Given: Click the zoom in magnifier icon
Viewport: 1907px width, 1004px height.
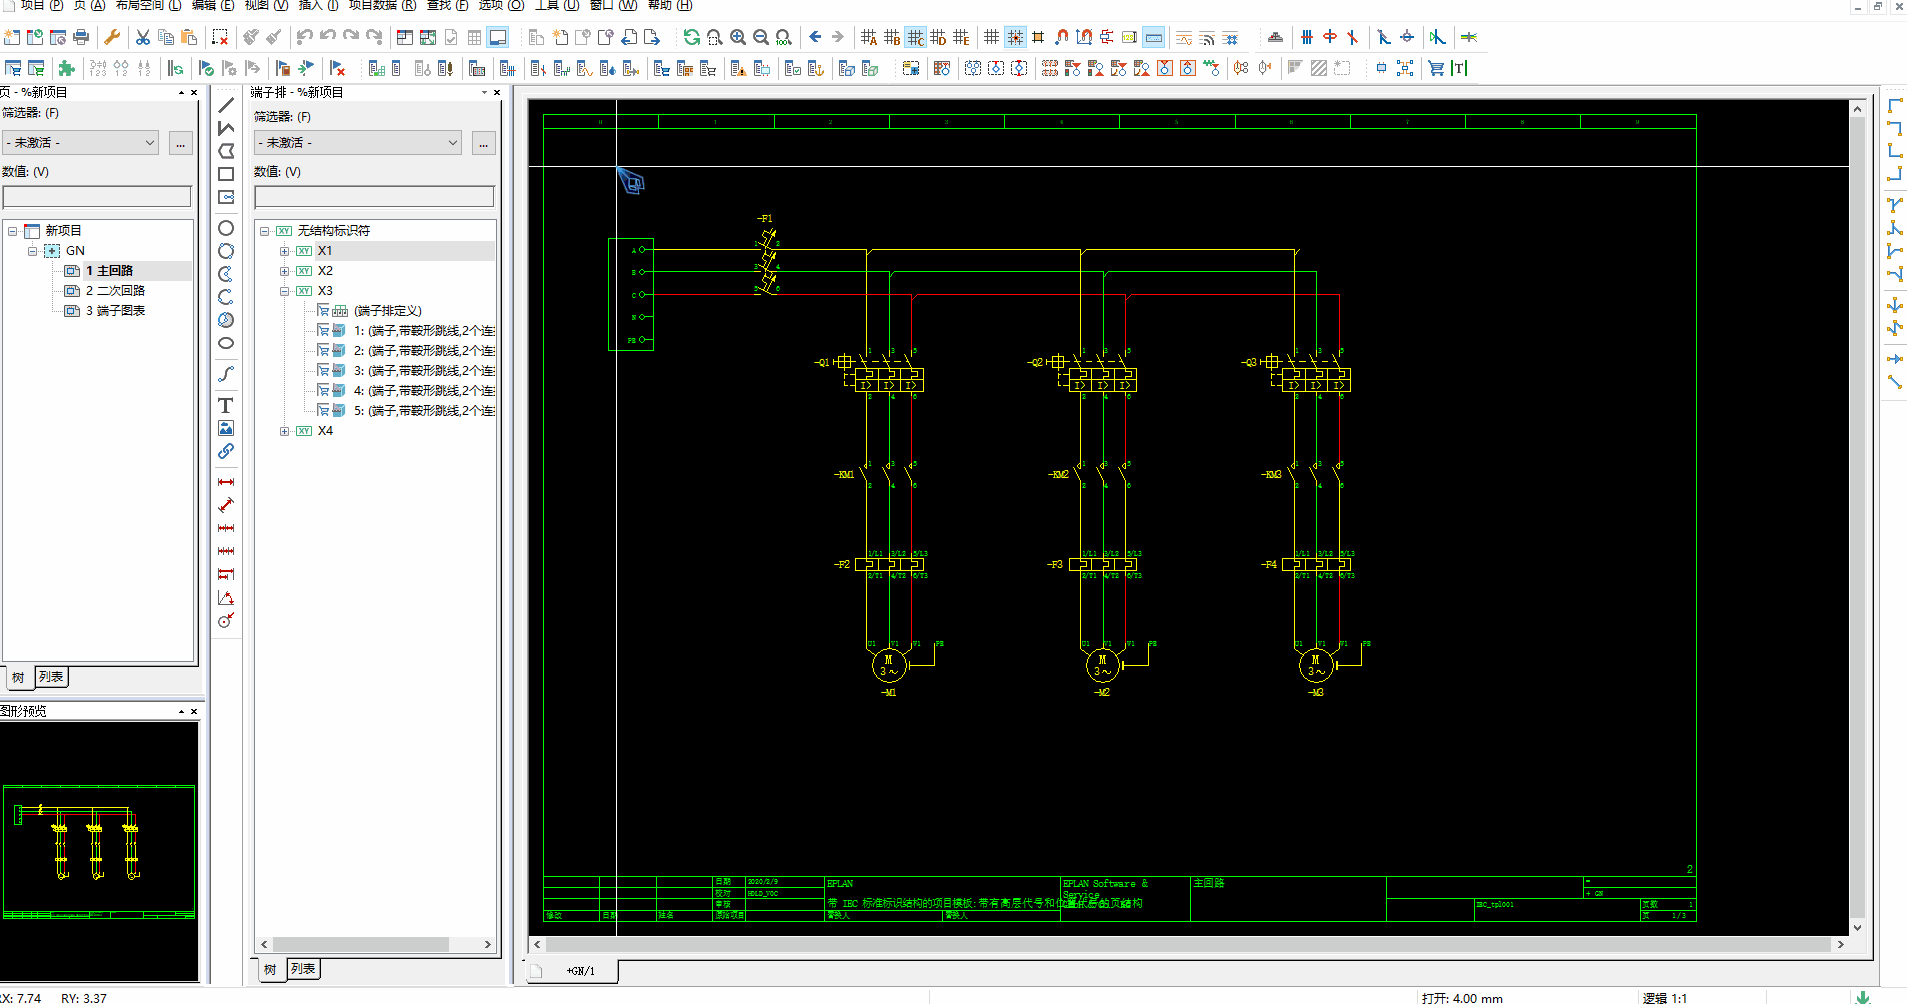Looking at the screenshot, I should [738, 37].
